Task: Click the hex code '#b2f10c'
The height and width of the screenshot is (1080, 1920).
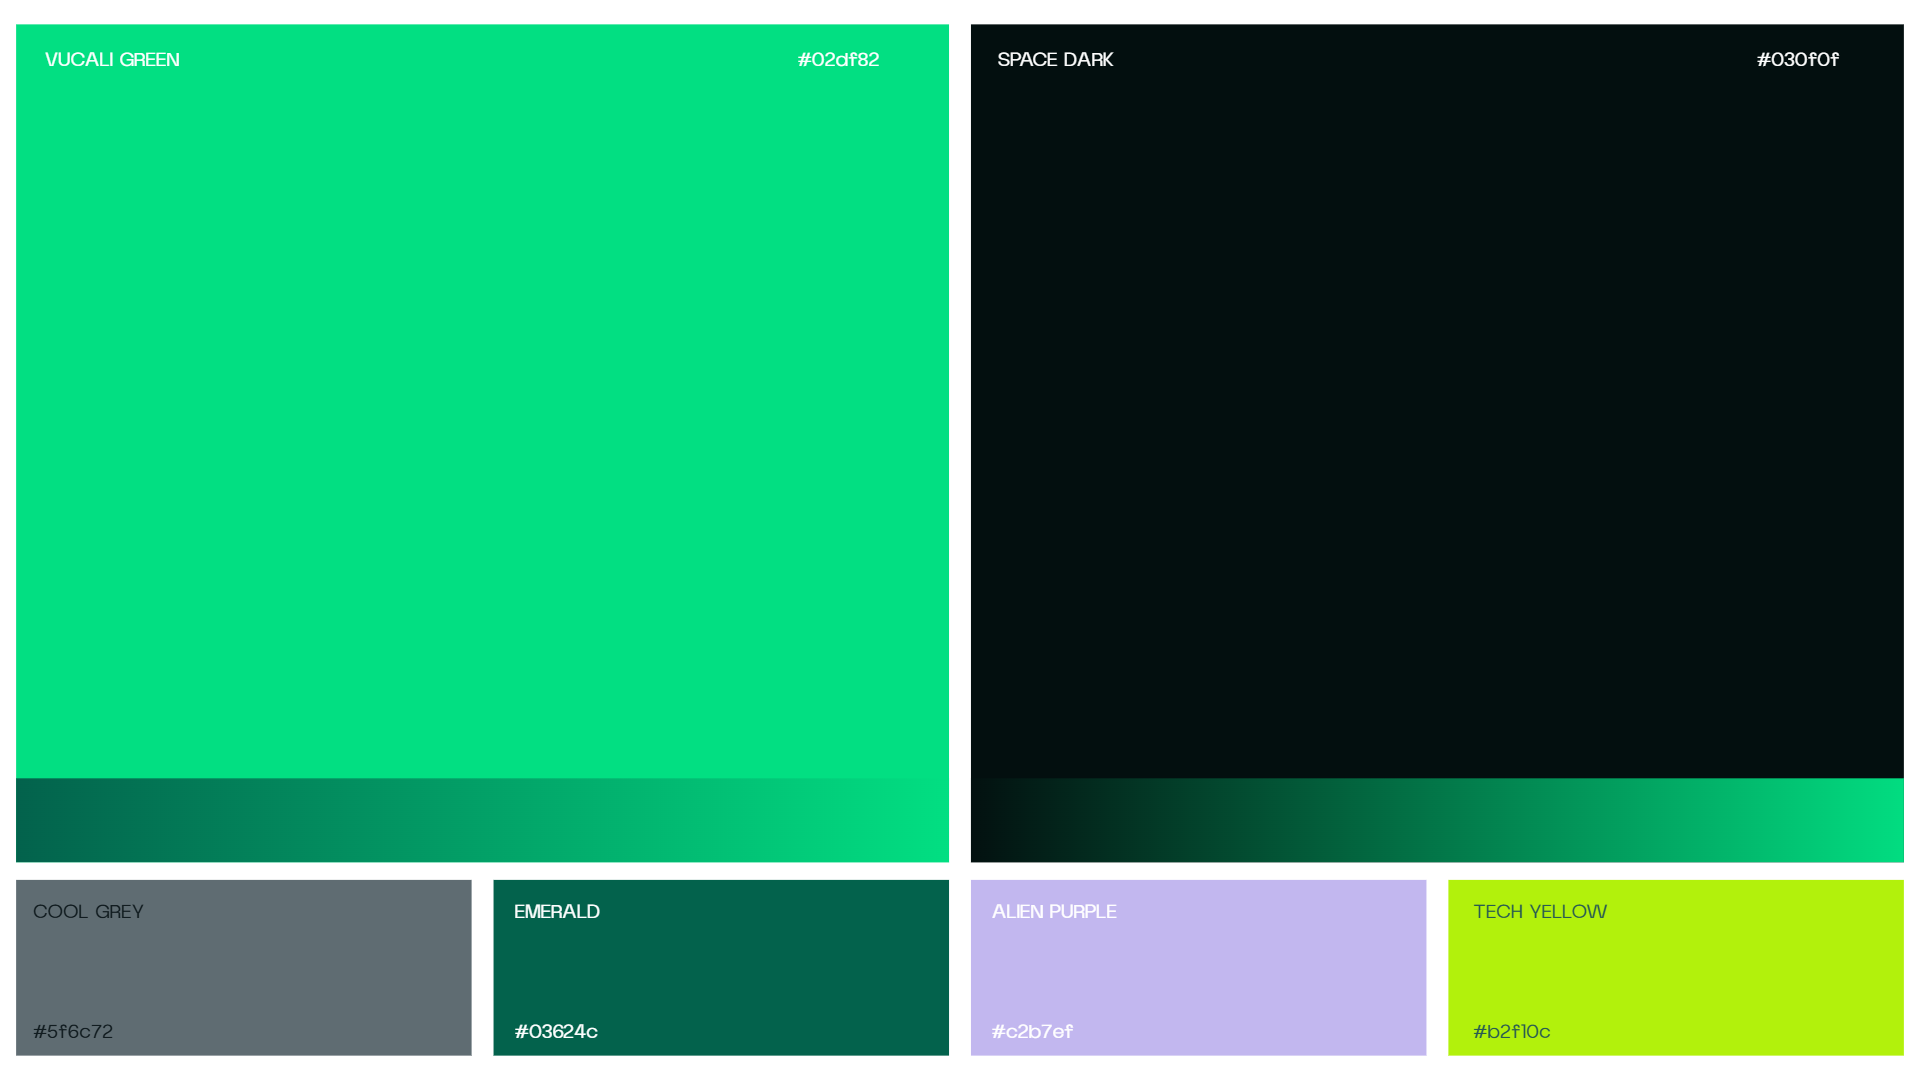Action: point(1511,1031)
